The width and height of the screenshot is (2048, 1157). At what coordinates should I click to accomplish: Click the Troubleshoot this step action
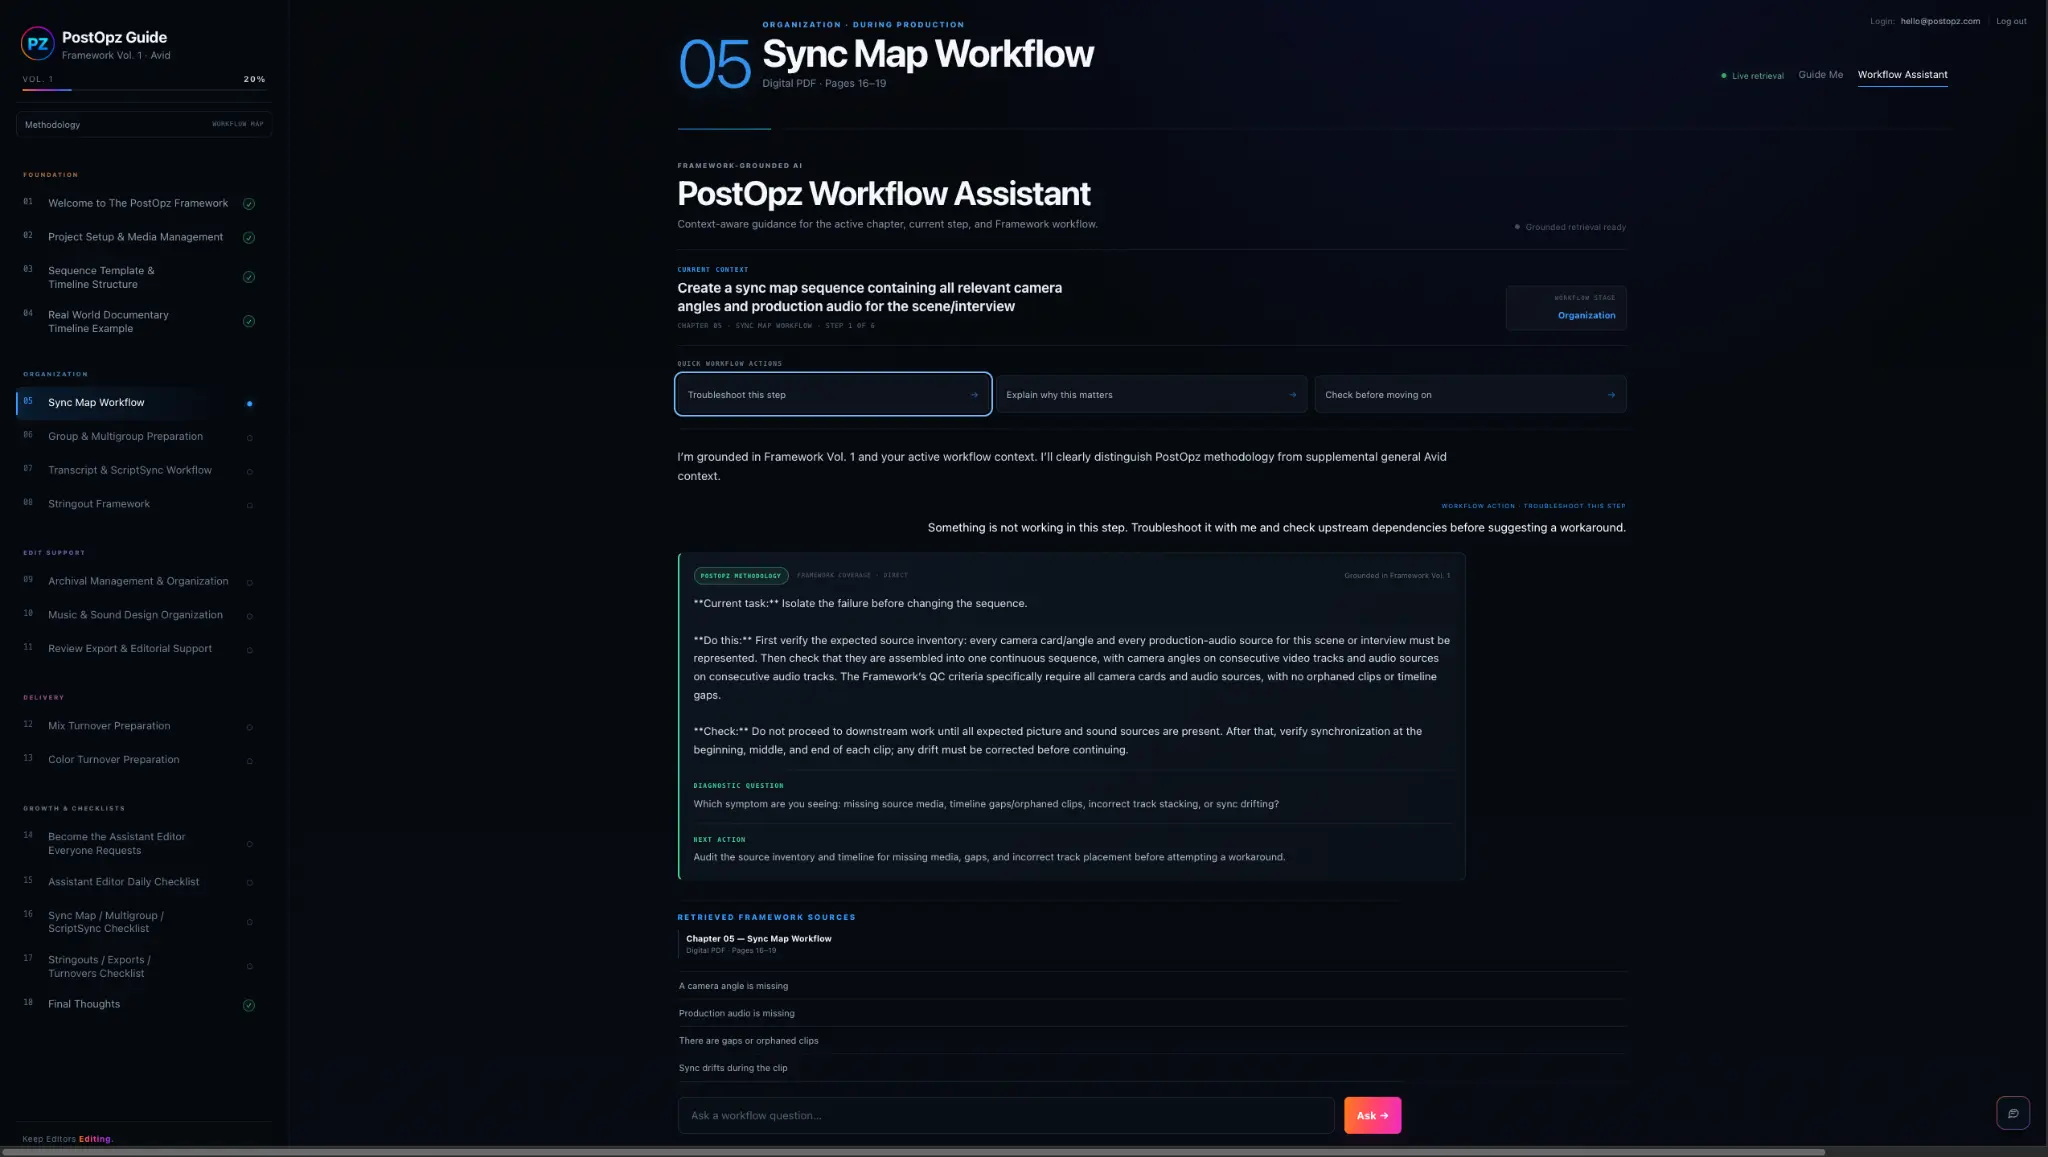pos(833,395)
